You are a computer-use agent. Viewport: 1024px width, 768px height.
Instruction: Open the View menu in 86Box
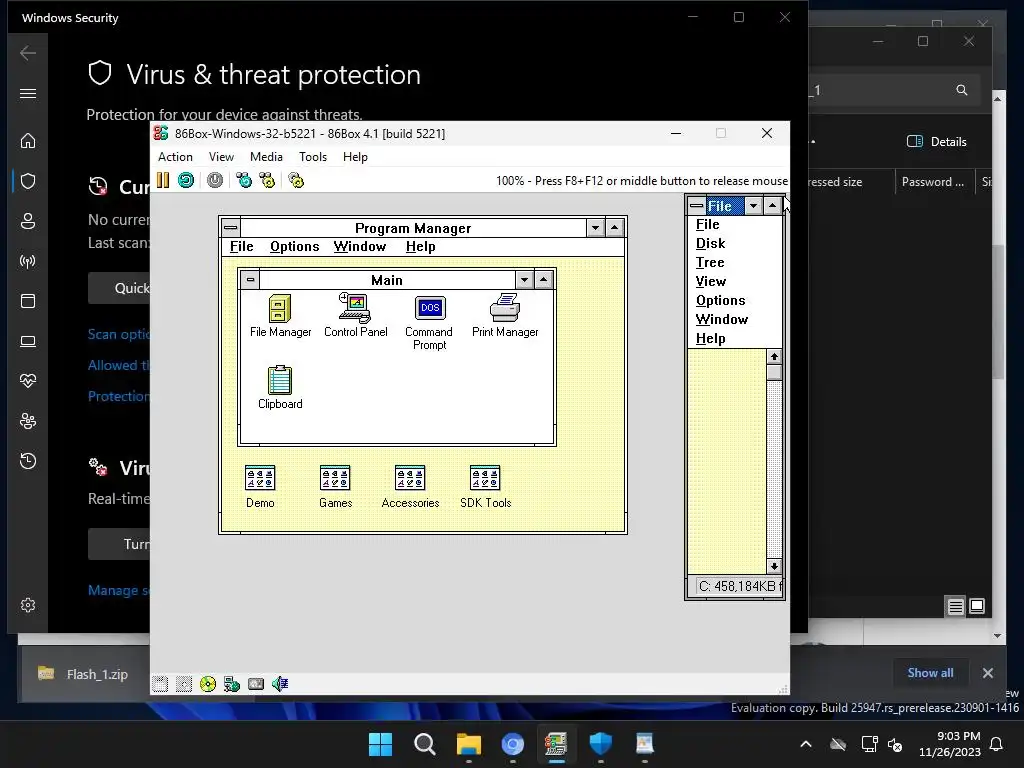click(221, 157)
